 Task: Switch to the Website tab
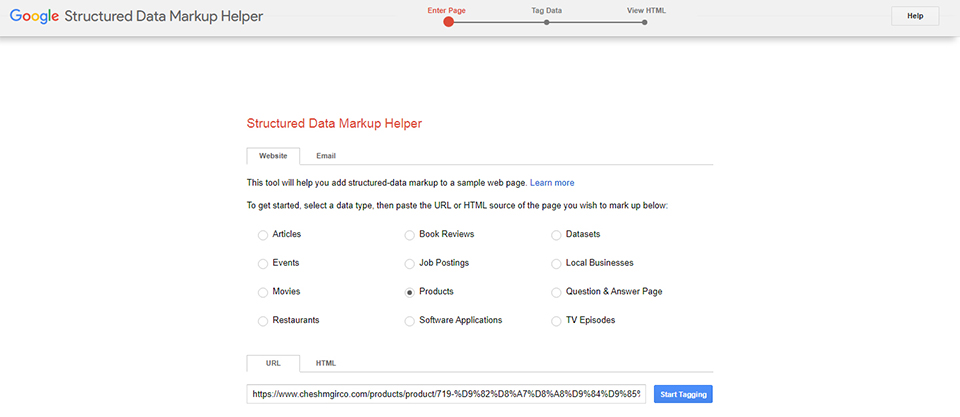[x=273, y=156]
